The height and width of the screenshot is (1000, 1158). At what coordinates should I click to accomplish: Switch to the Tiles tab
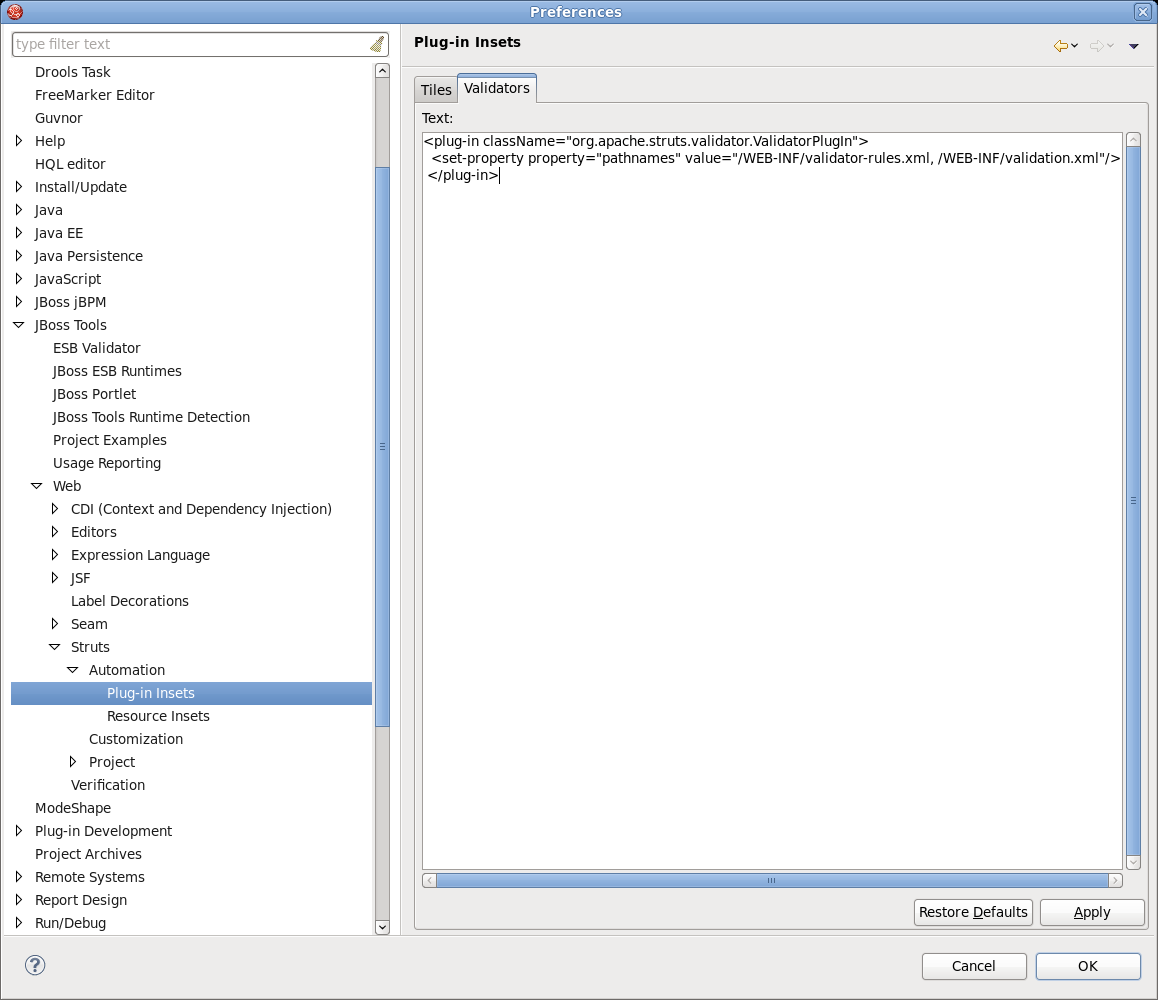coord(436,90)
